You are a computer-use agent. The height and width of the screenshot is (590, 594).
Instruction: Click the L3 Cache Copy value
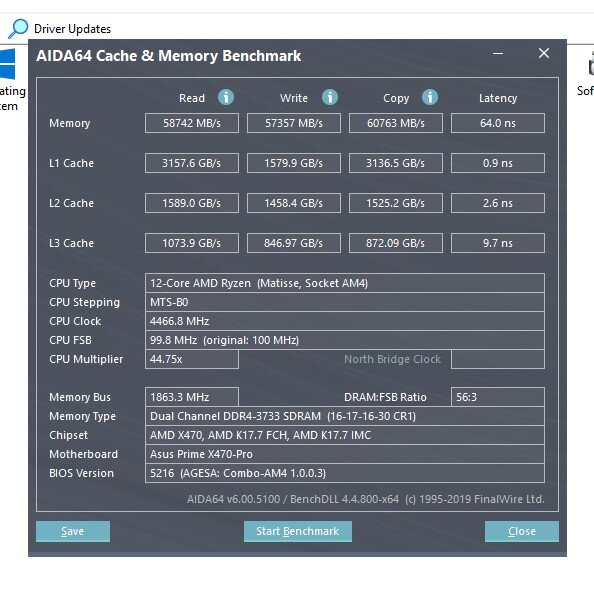[395, 243]
